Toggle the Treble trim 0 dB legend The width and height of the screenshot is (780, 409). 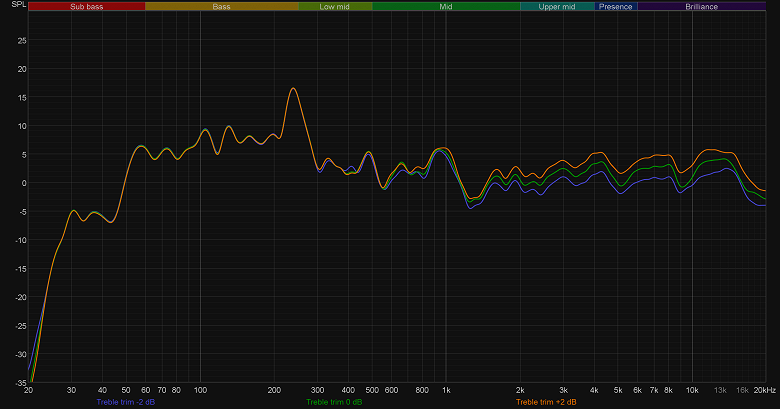click(334, 402)
